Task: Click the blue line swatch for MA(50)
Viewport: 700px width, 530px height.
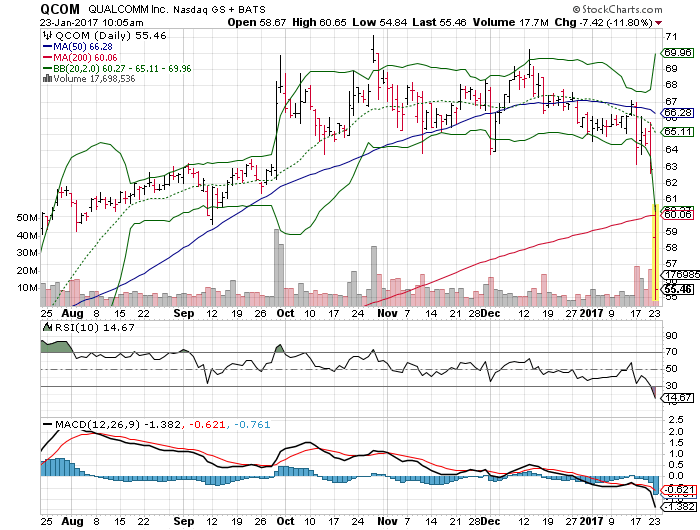Action: 47,46
